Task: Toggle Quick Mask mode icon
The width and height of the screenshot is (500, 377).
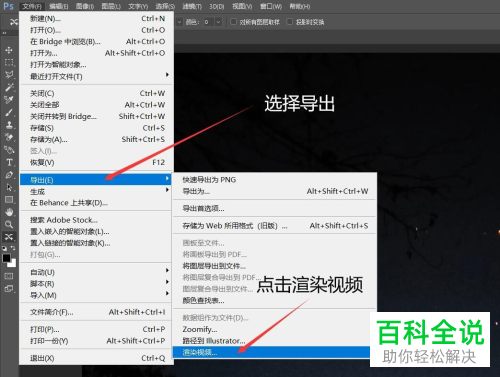Action: (x=9, y=276)
